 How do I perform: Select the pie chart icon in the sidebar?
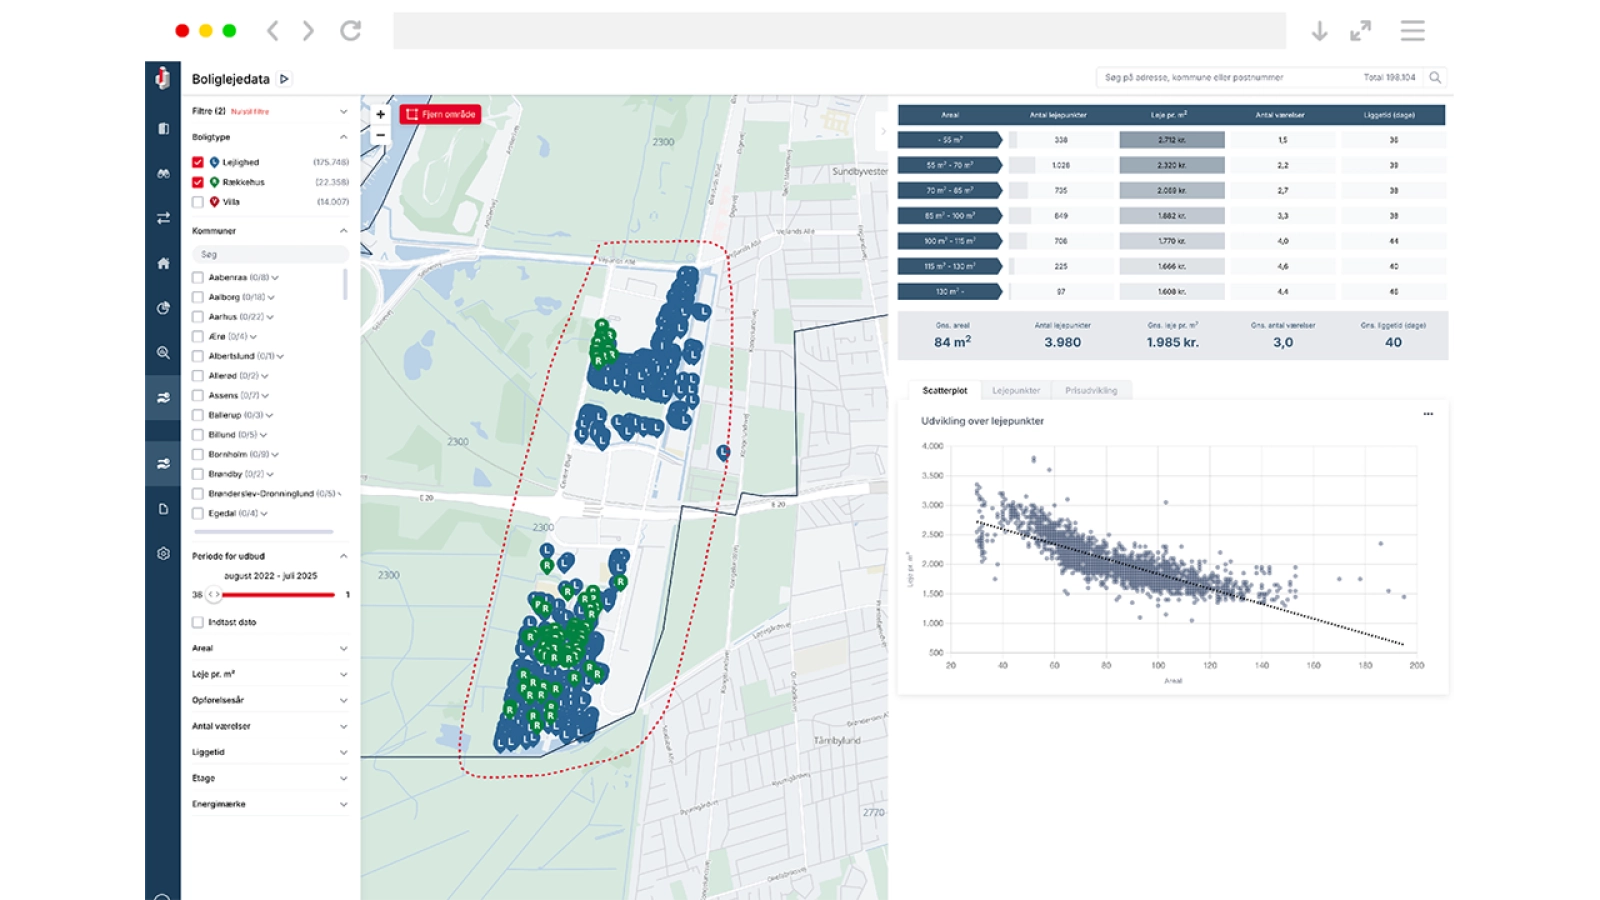coord(163,308)
